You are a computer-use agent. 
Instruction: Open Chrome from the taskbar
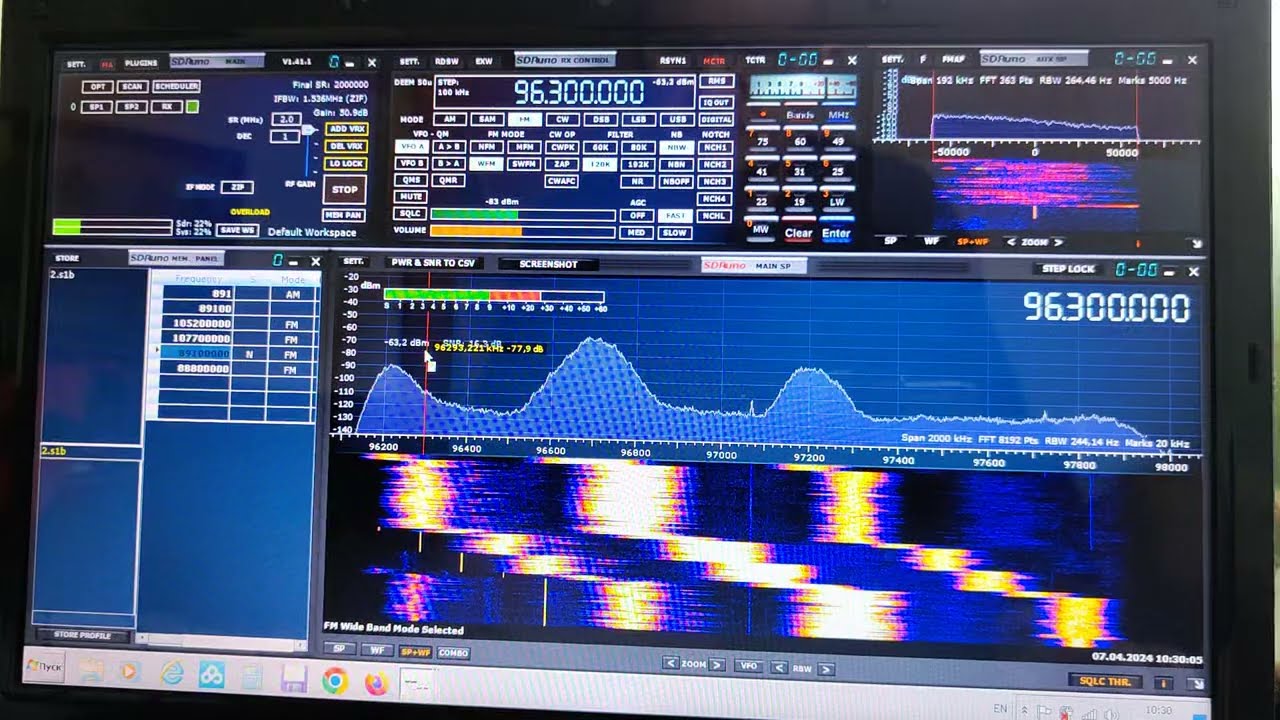[x=334, y=682]
